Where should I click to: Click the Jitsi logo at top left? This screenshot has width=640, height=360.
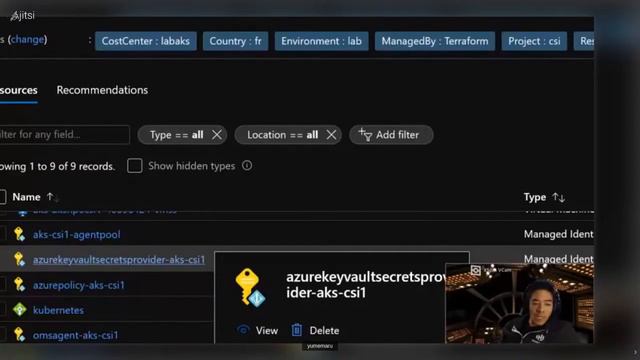(x=22, y=16)
